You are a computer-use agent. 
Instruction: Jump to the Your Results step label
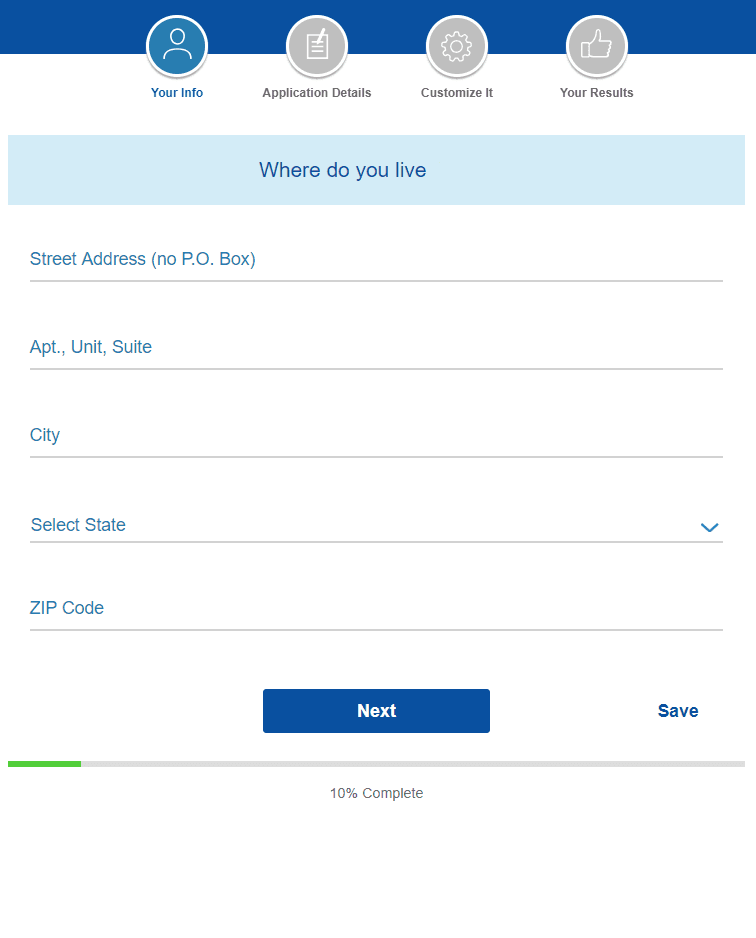(597, 93)
